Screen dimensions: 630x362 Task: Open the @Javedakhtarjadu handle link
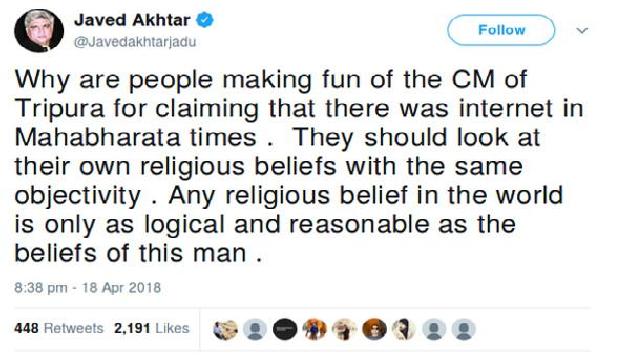135,42
